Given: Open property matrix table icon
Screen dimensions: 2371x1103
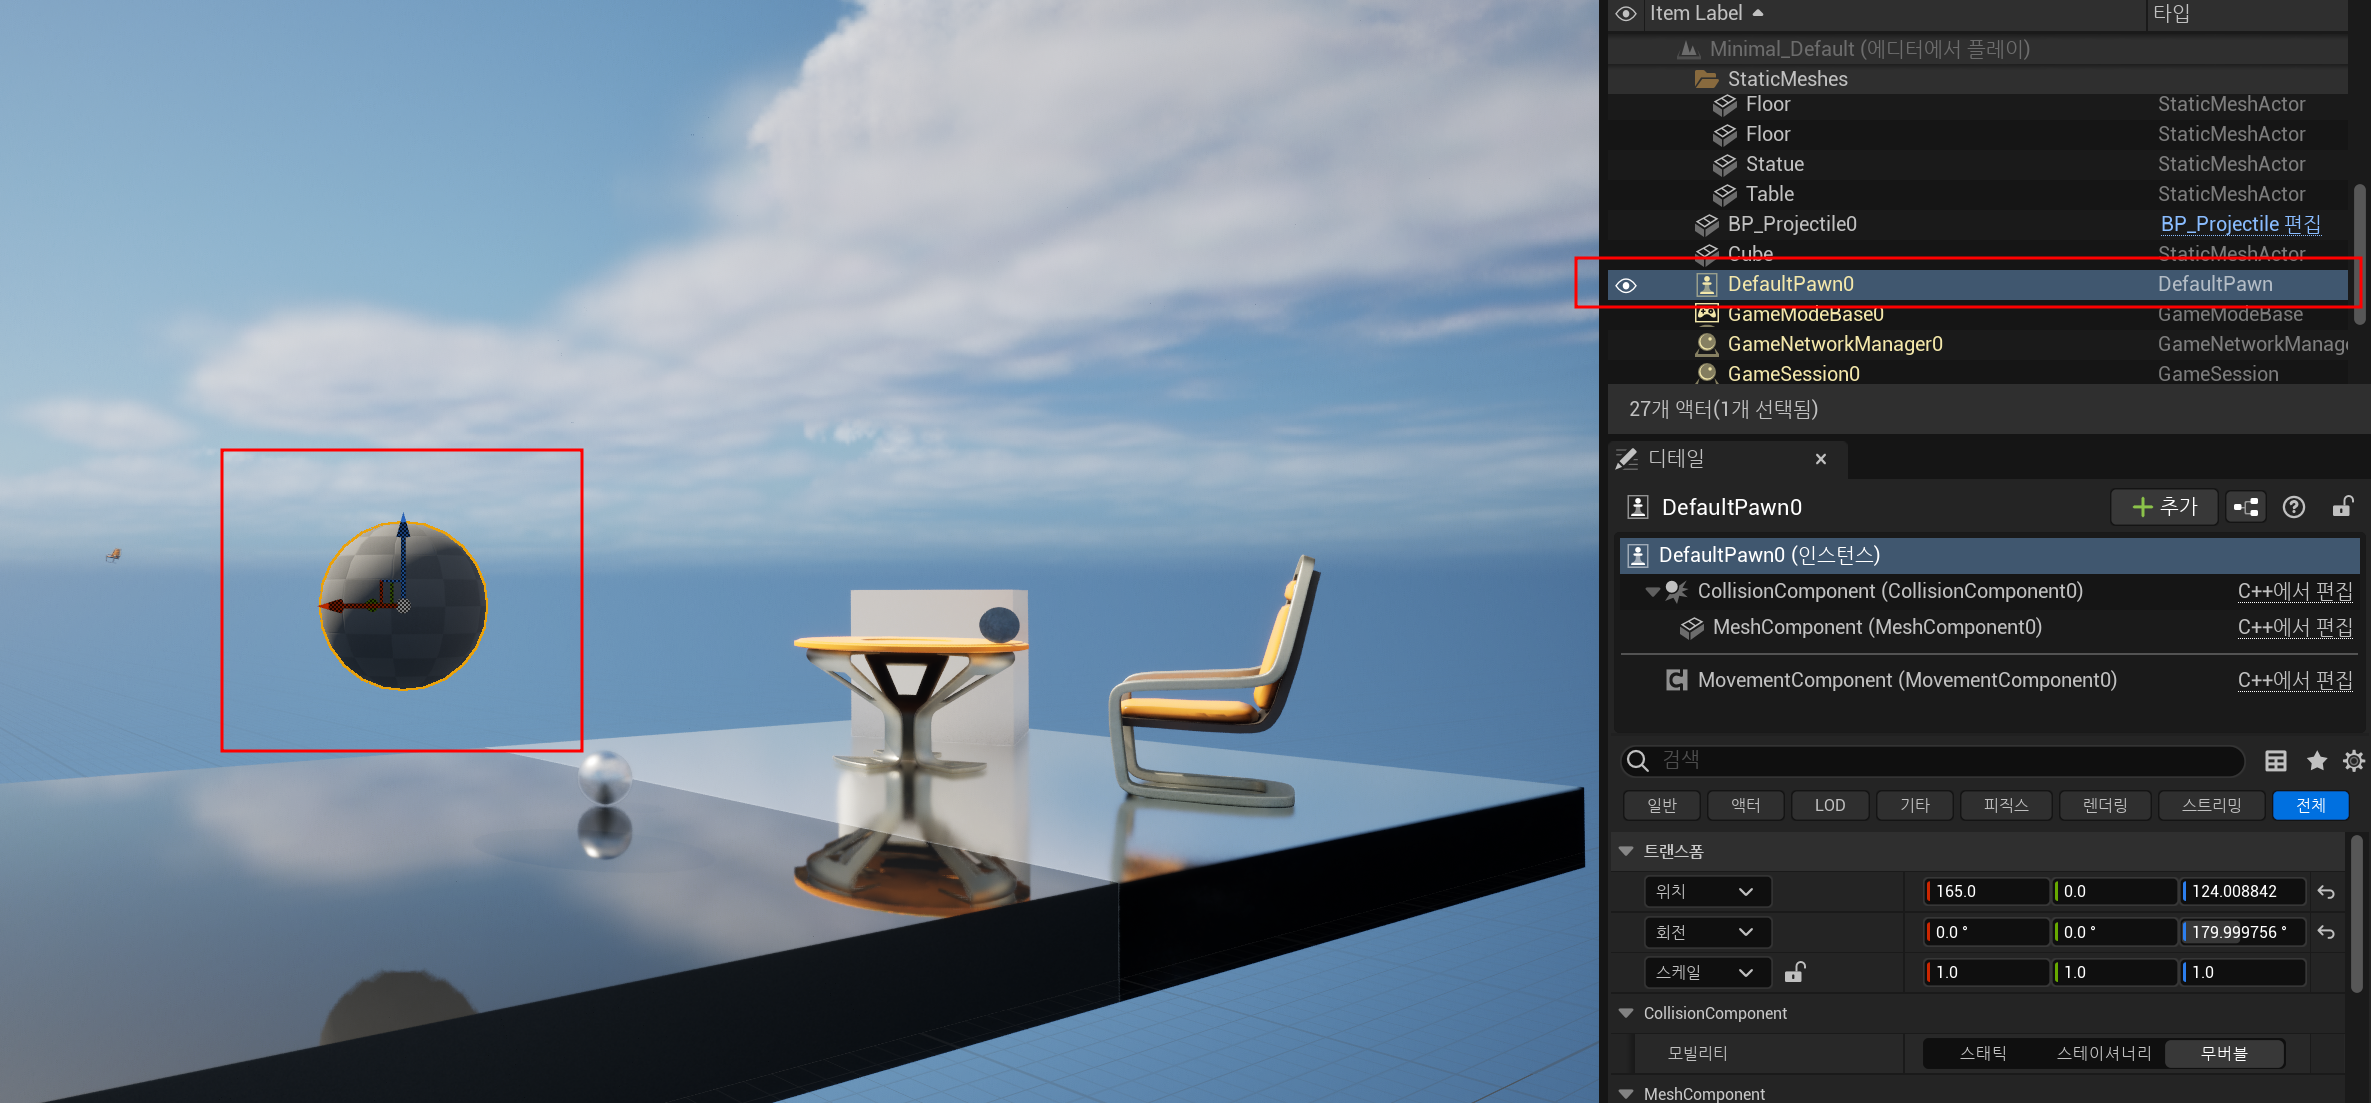Looking at the screenshot, I should pos(2276,761).
